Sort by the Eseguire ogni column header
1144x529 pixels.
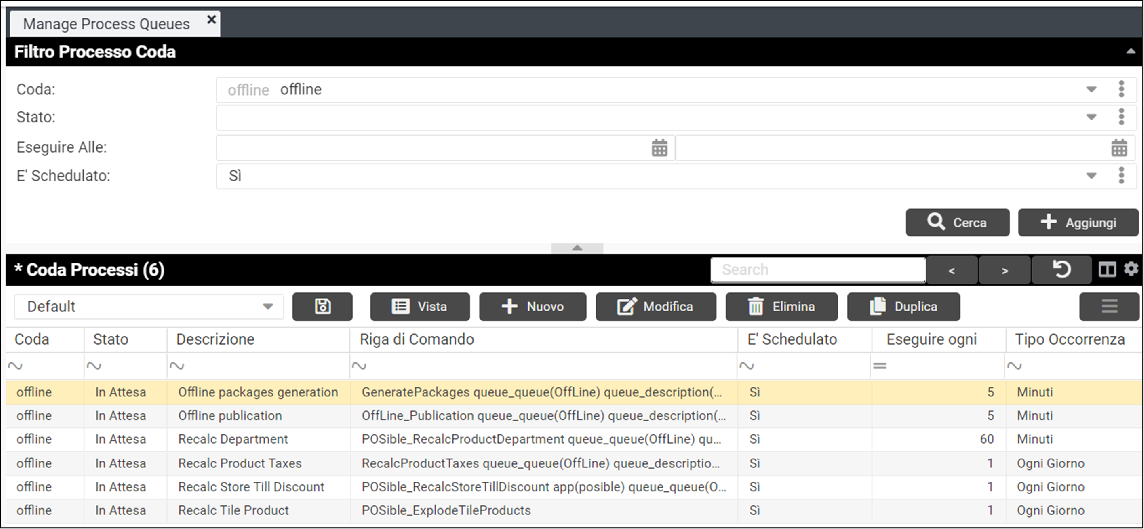(931, 340)
